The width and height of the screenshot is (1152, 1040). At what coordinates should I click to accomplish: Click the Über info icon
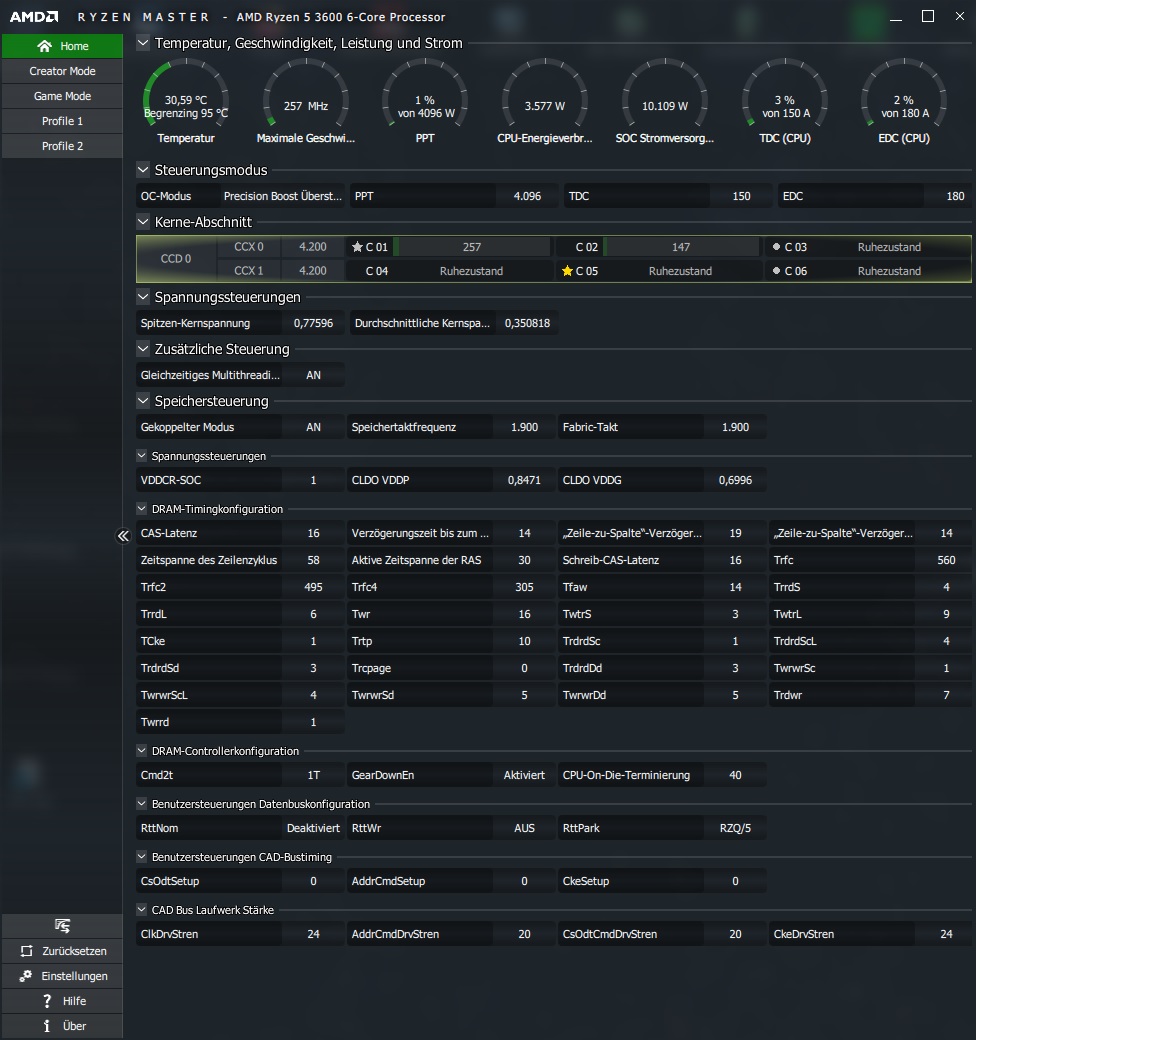(x=47, y=1026)
